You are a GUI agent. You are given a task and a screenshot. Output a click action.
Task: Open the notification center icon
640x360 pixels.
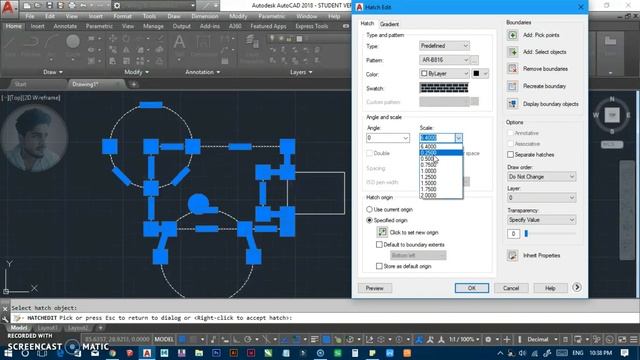(x=624, y=353)
